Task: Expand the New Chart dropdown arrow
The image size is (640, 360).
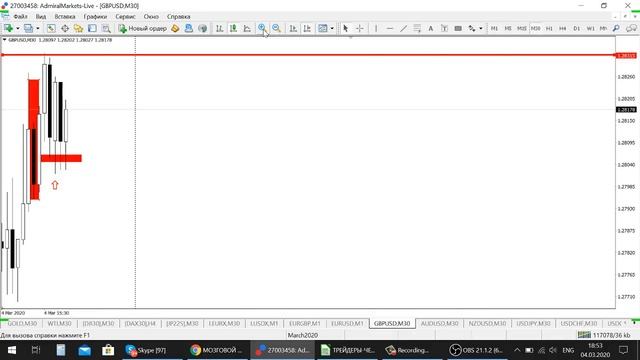Action: point(18,28)
